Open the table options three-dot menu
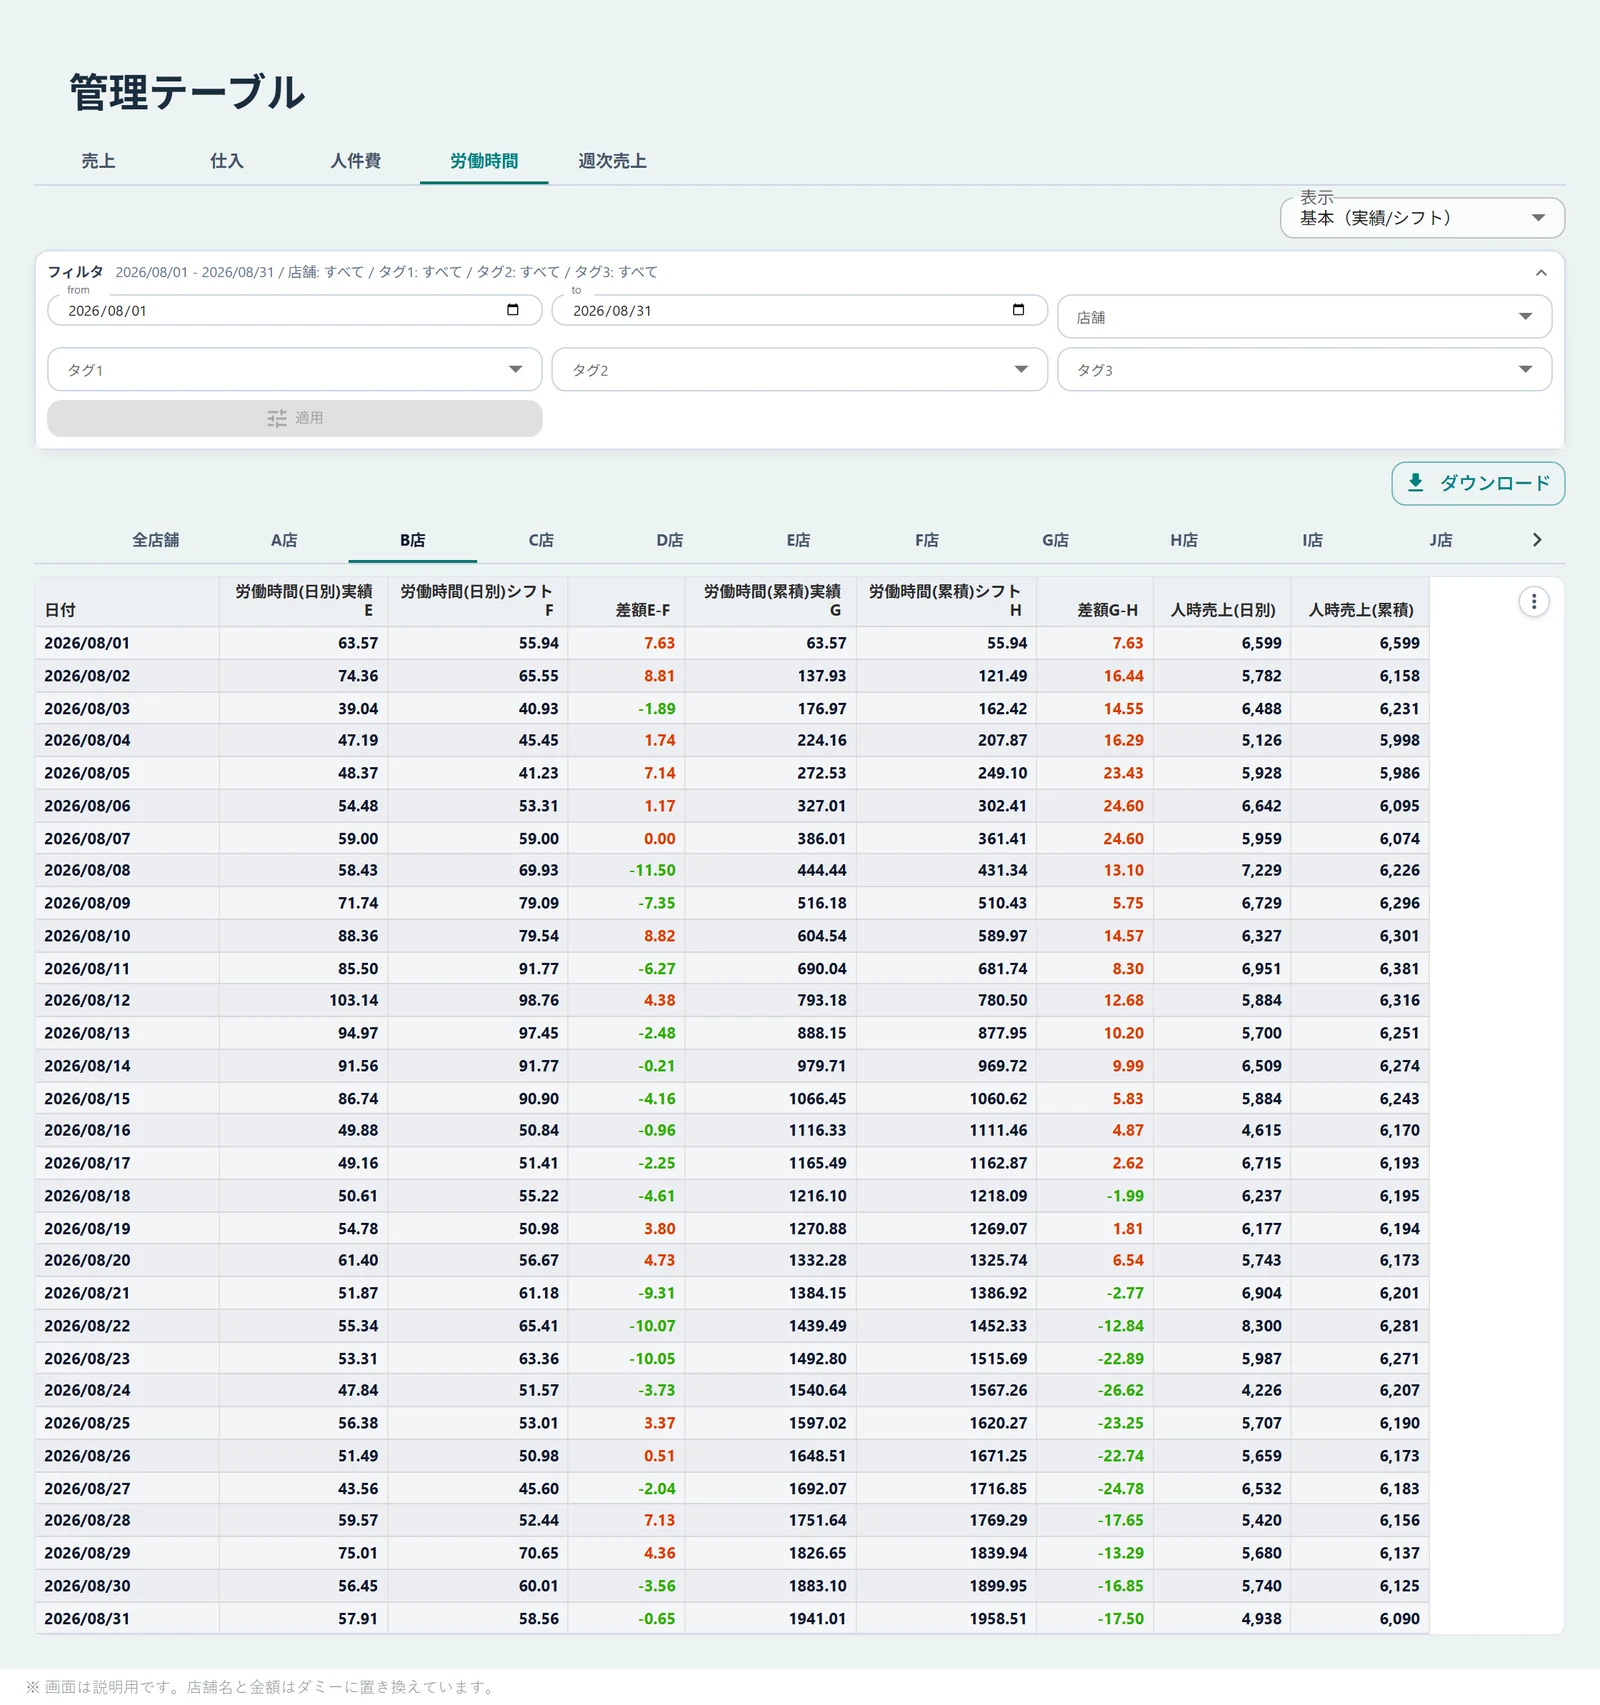1600x1705 pixels. click(x=1533, y=602)
